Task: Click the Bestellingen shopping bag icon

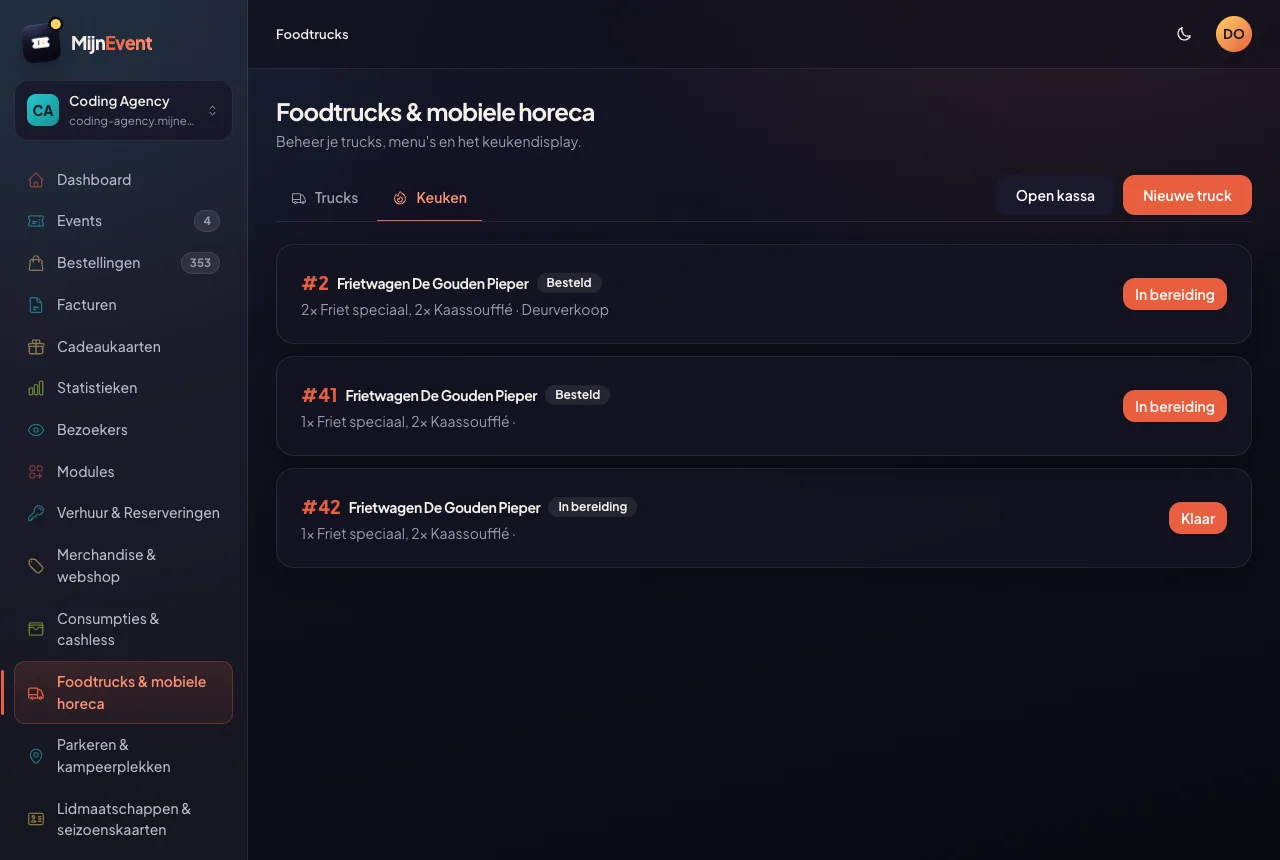Action: (36, 263)
